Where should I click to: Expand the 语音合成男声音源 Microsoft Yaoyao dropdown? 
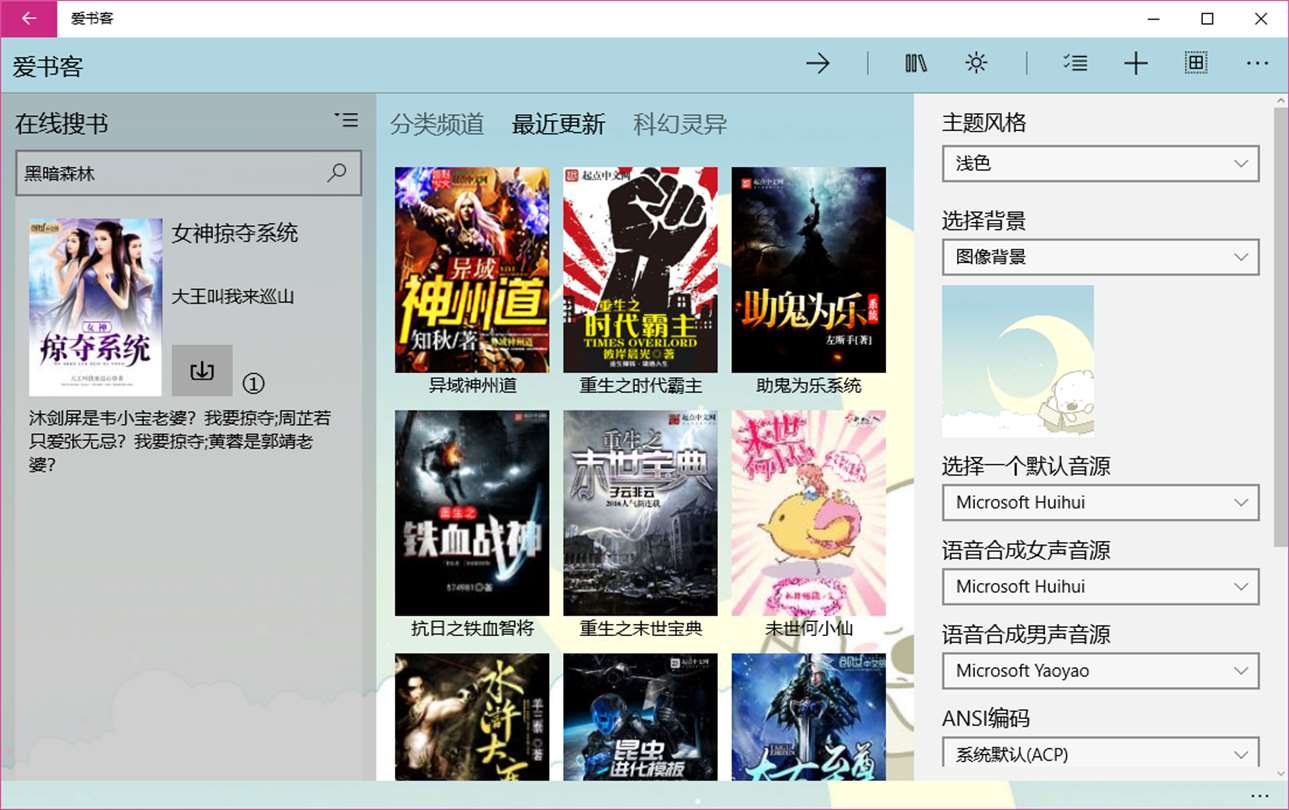1100,670
